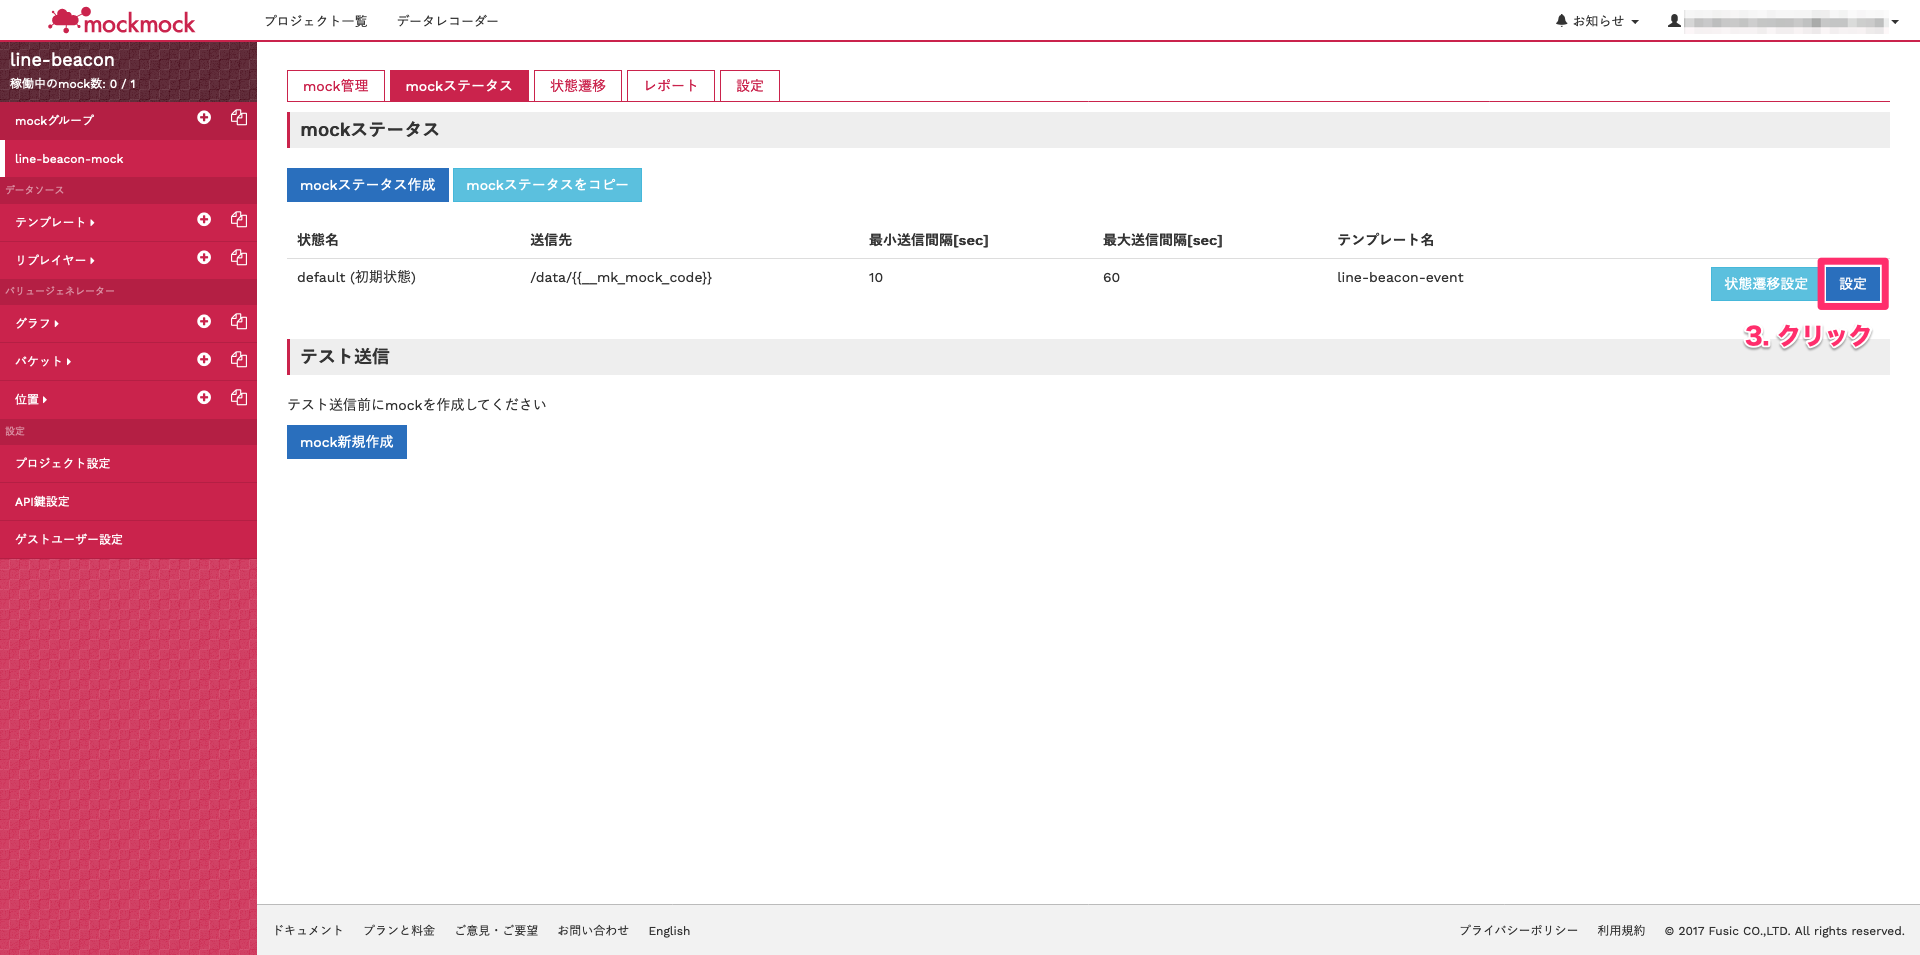1920x955 pixels.
Task: Add a new mockグループ with the plus icon
Action: tap(204, 118)
